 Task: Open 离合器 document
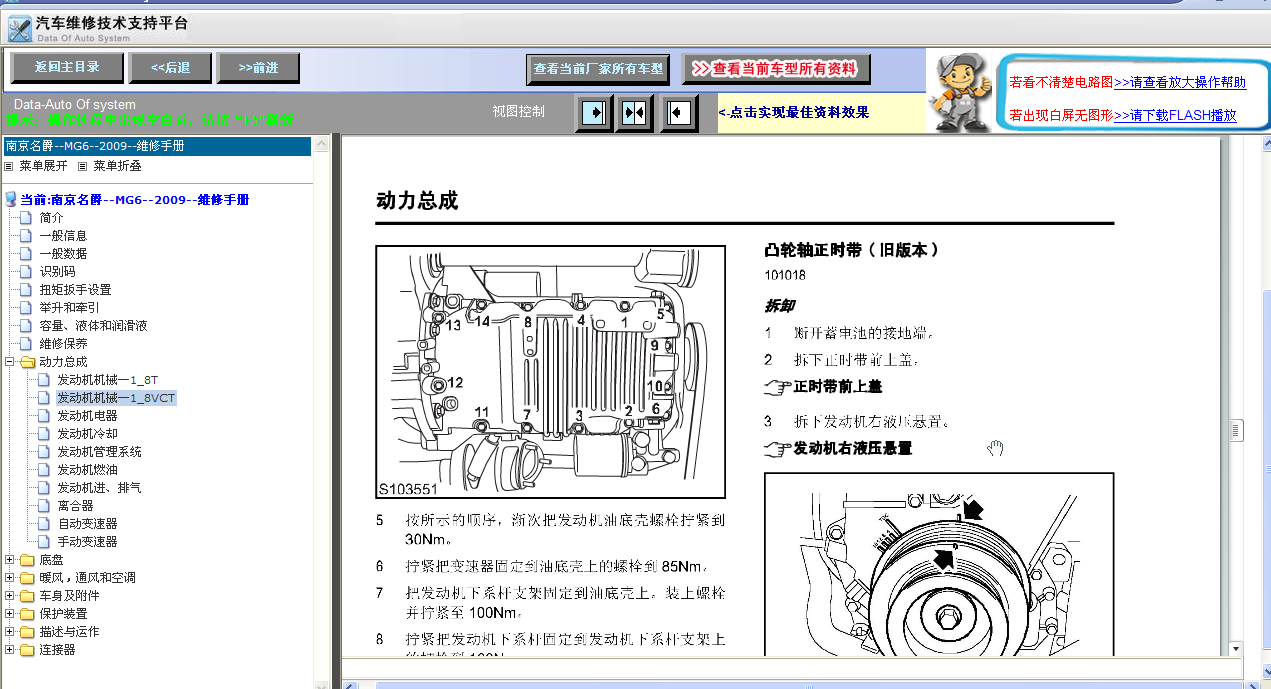[x=75, y=506]
